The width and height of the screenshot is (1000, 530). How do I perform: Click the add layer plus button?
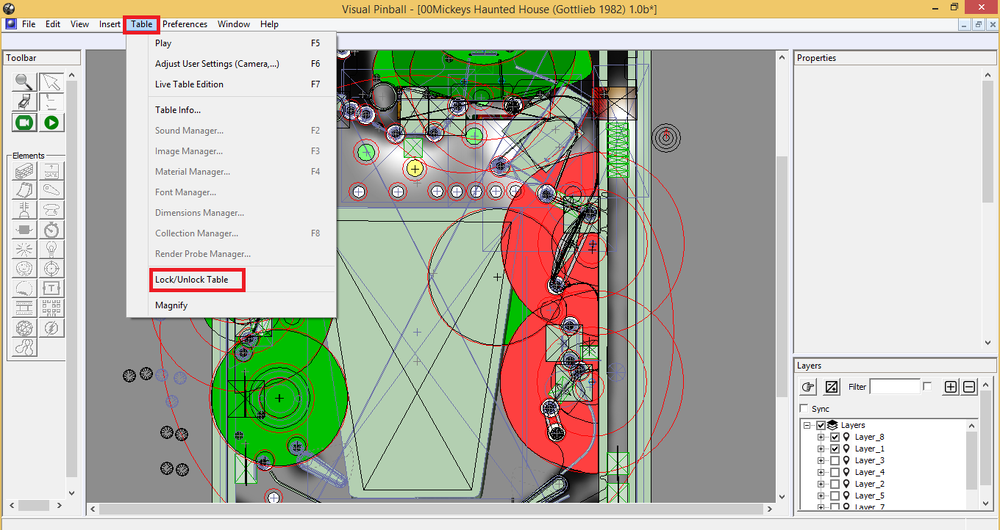click(x=950, y=386)
